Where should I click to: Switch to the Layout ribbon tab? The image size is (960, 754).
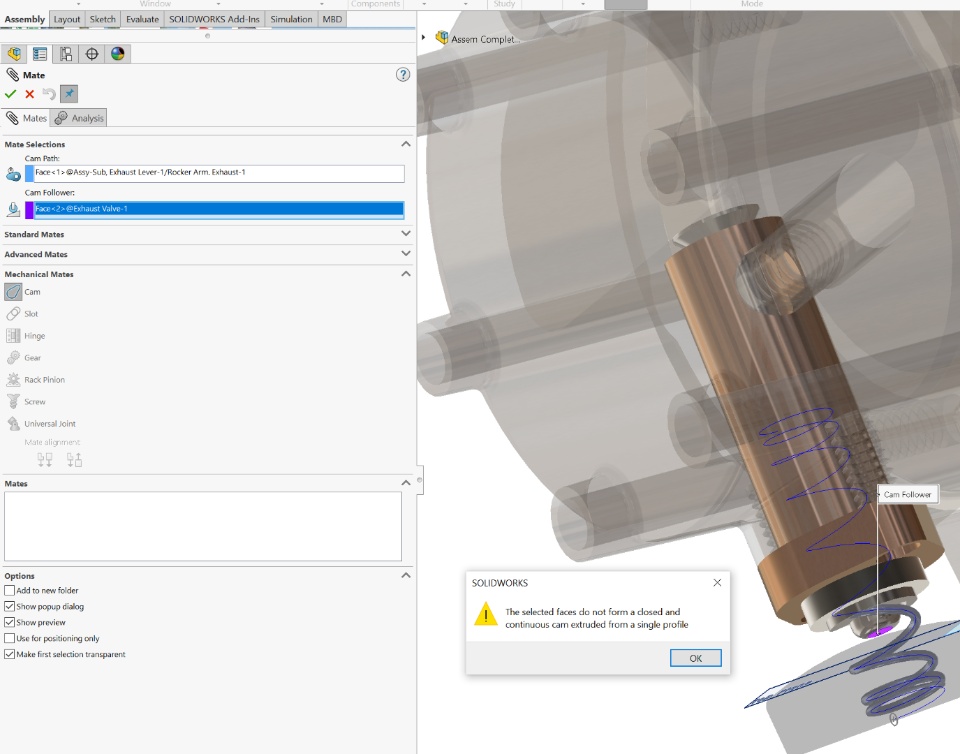click(x=67, y=19)
